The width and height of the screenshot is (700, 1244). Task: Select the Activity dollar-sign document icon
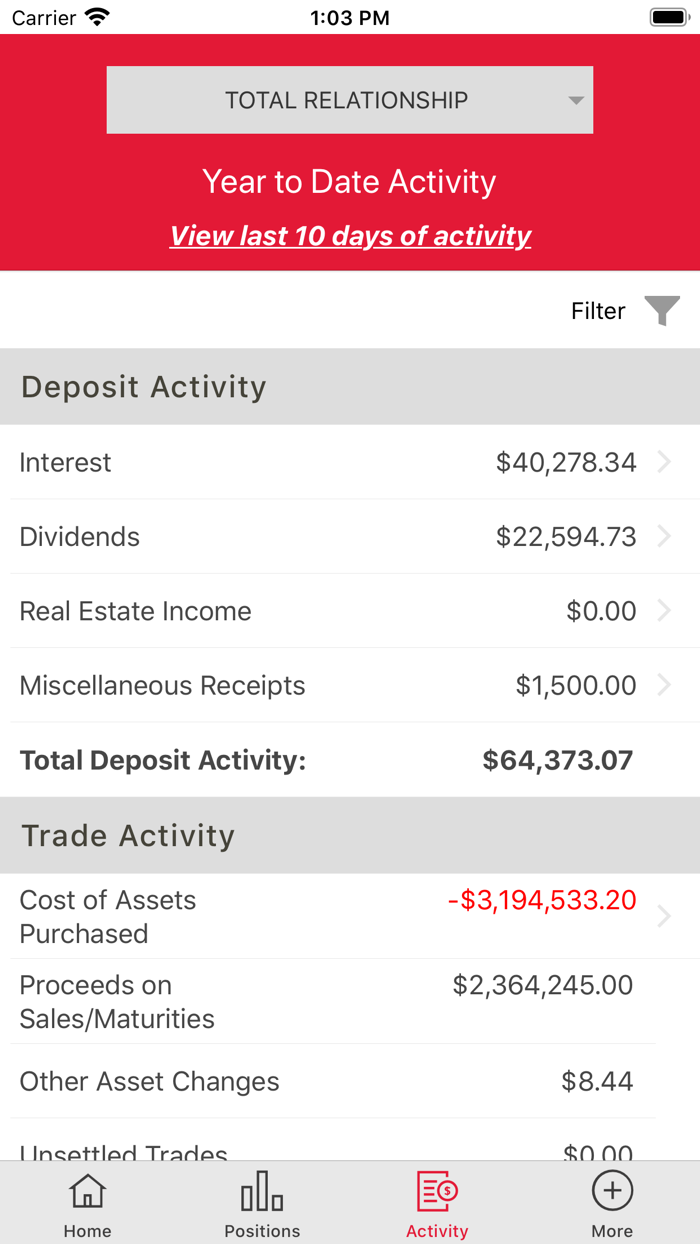[436, 1191]
